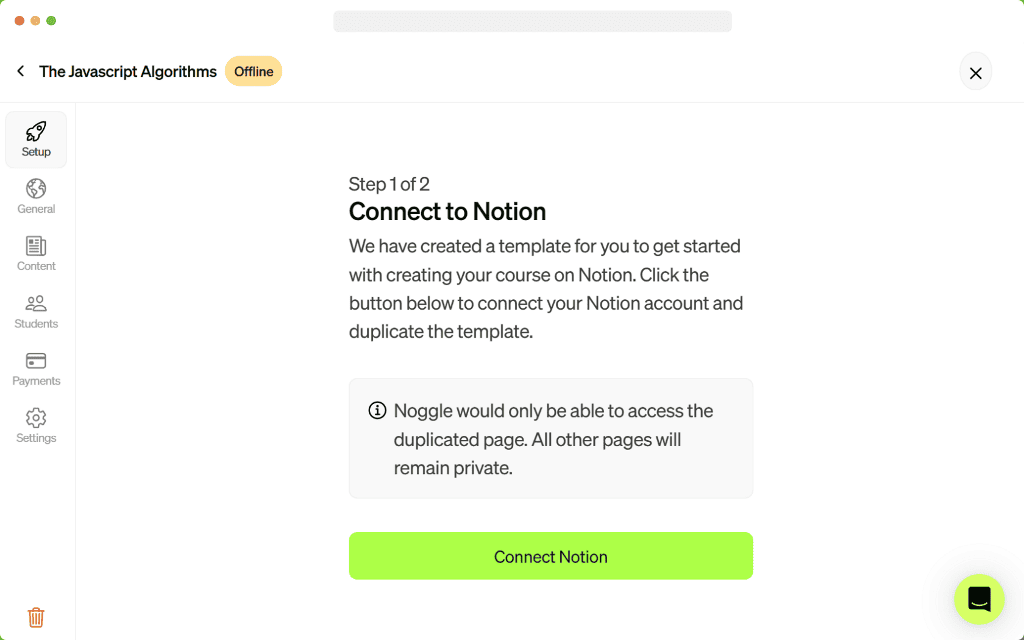Open the Intercom chat messenger bubble
Viewport: 1024px width, 640px height.
(x=979, y=600)
